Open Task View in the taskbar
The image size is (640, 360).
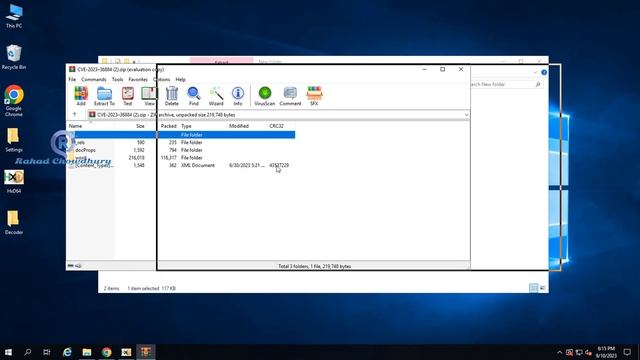coord(47,352)
